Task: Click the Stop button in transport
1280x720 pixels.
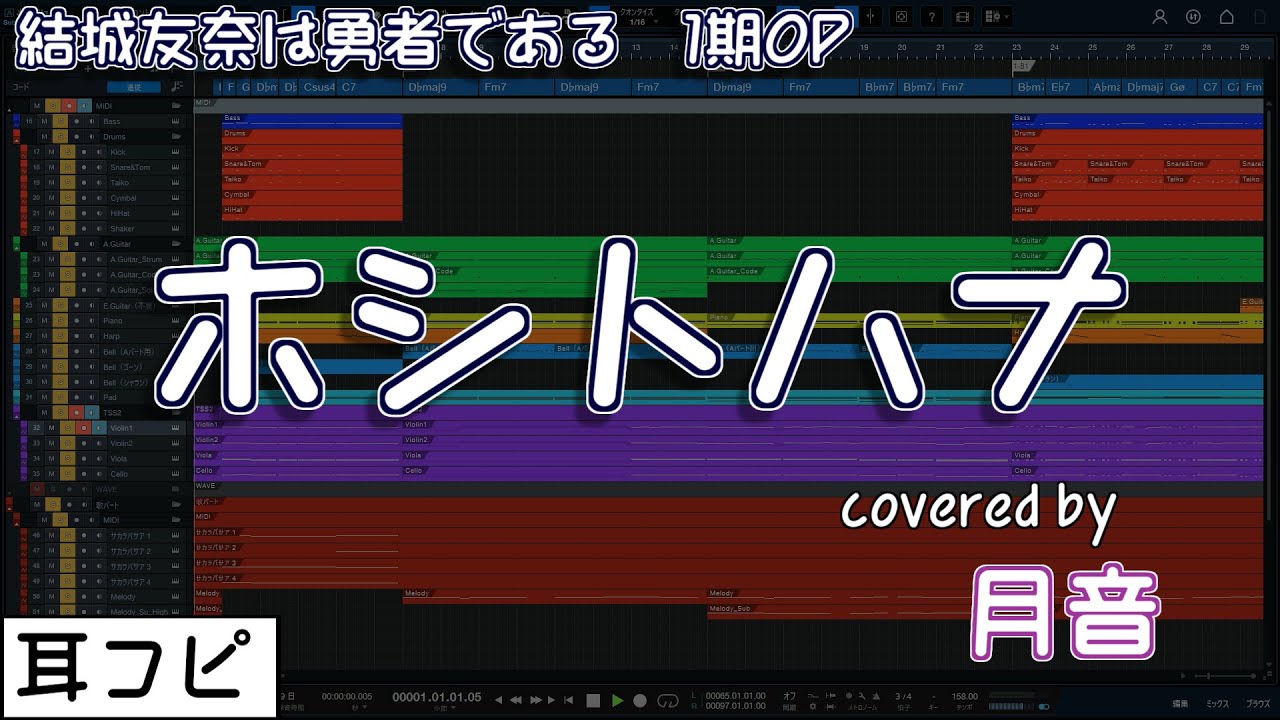Action: pyautogui.click(x=593, y=700)
